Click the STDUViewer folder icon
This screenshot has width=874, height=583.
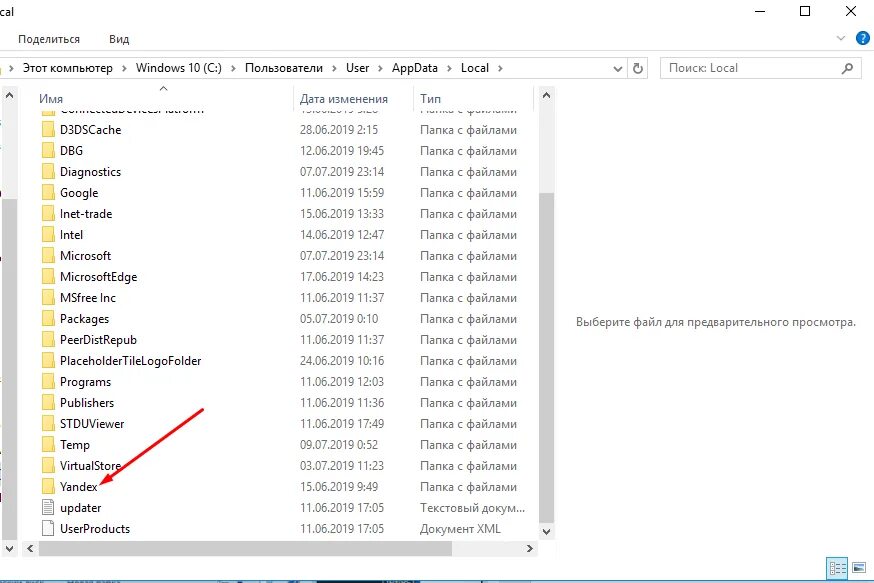48,424
